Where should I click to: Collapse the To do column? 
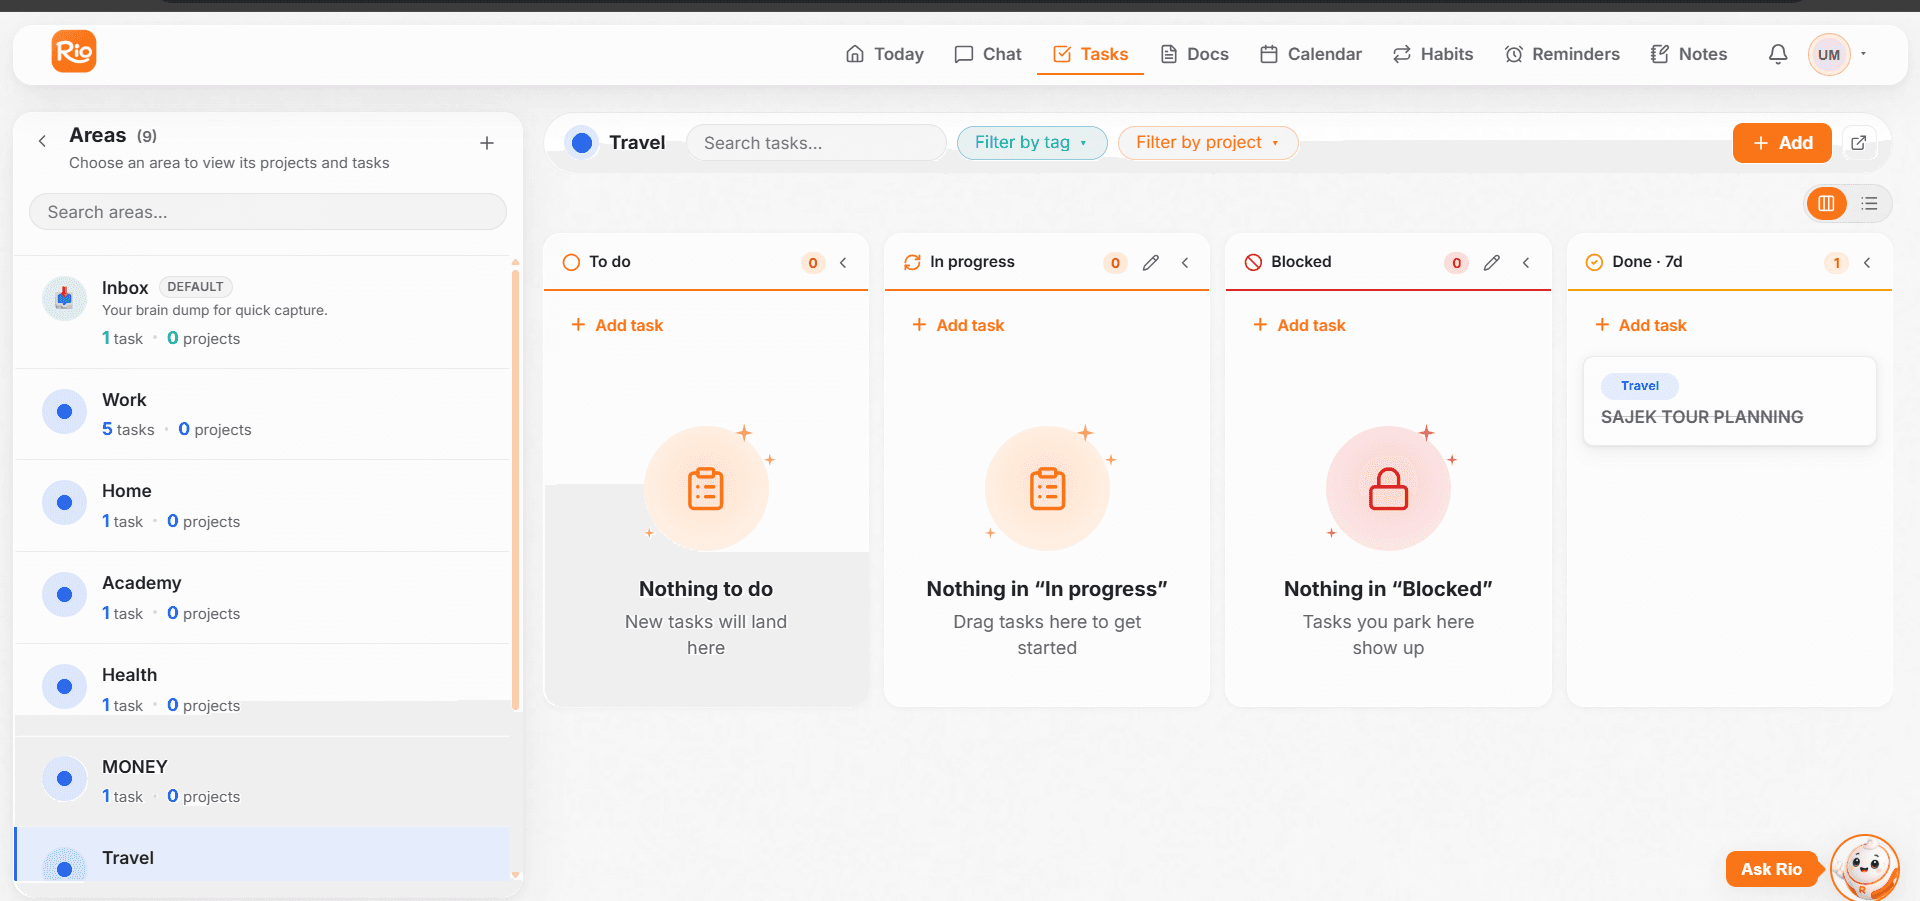tap(844, 262)
